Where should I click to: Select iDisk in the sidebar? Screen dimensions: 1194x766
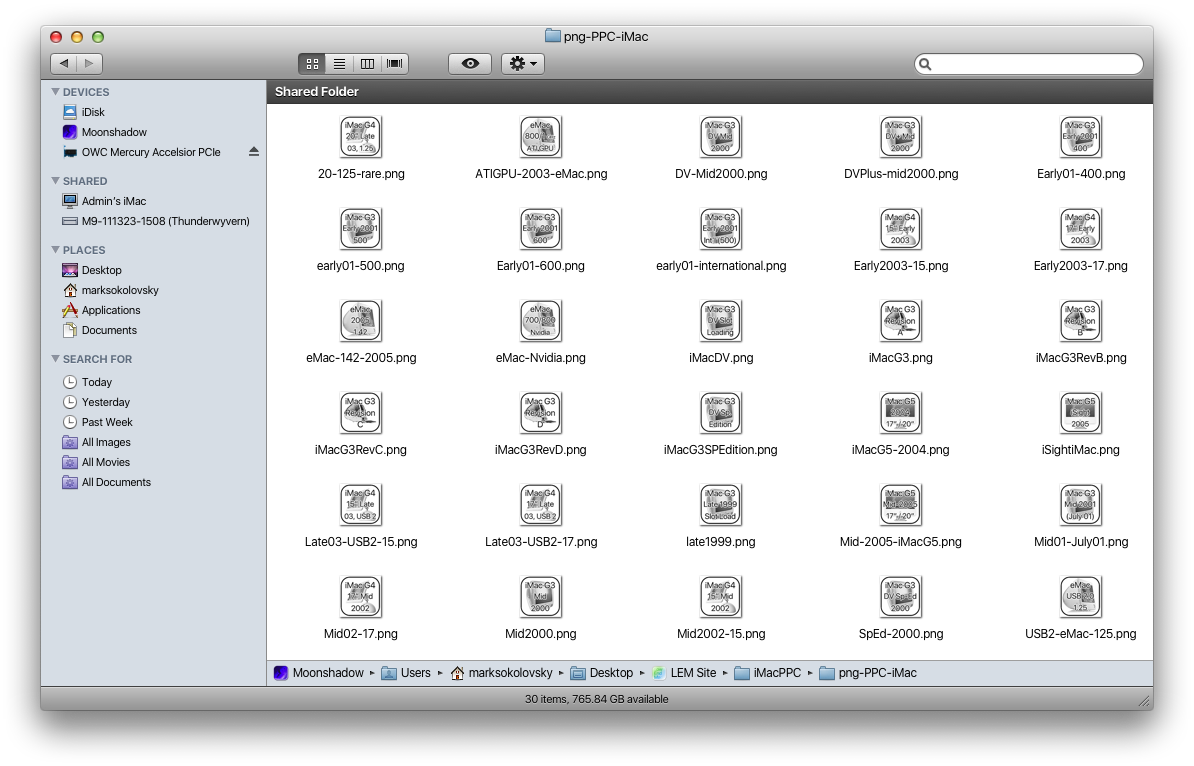(x=93, y=112)
